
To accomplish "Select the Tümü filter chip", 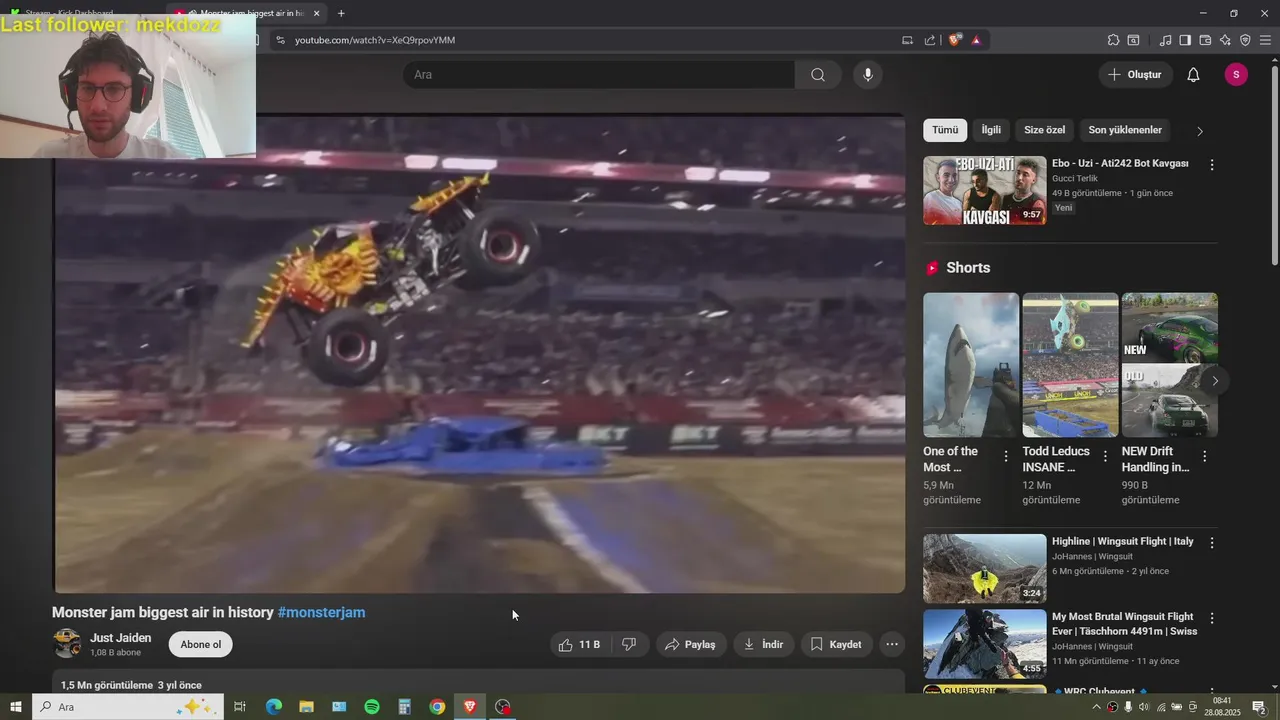I will (x=945, y=130).
